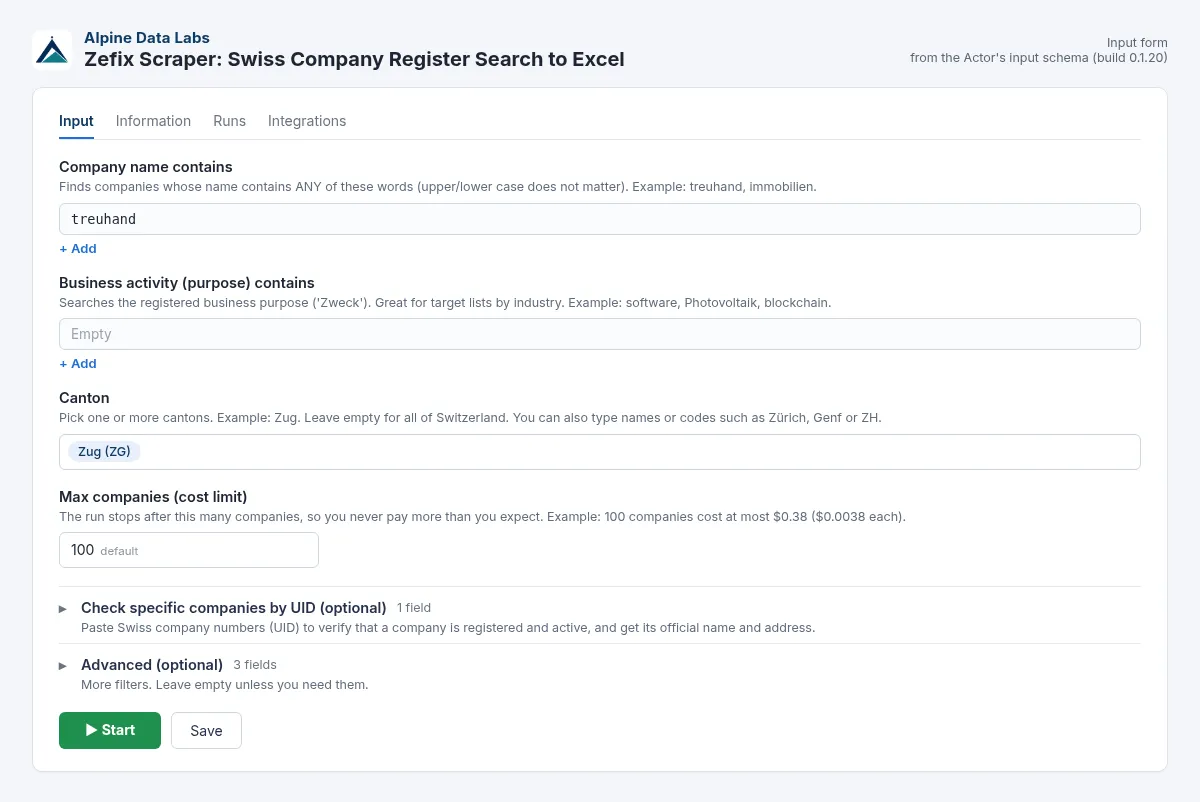This screenshot has width=1200, height=802.
Task: Click the 'Advanced (optional)' heading text
Action: [x=152, y=664]
